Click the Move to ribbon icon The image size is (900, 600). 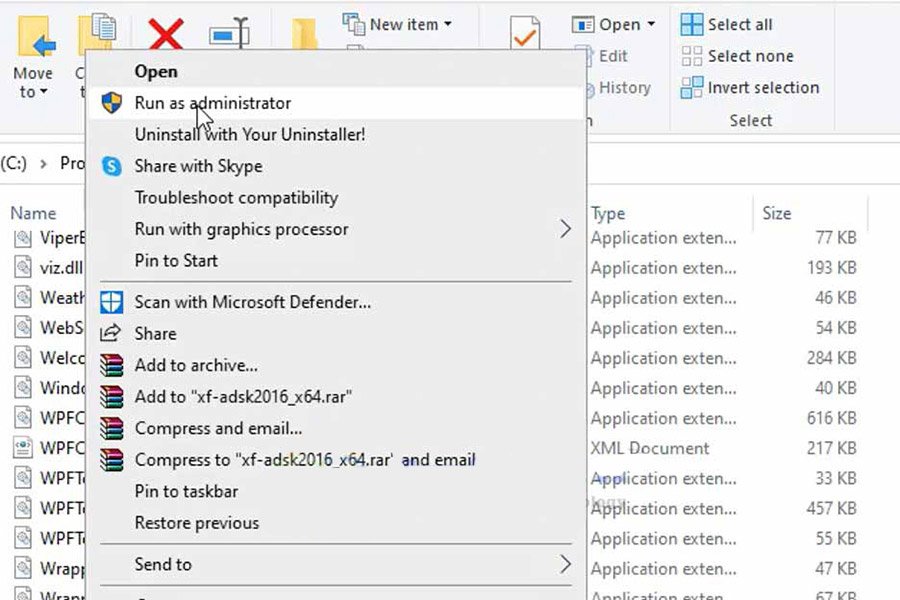click(37, 38)
